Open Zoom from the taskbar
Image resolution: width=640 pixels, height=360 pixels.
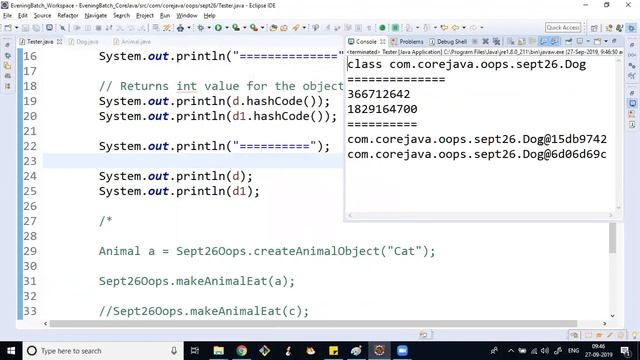(x=402, y=351)
